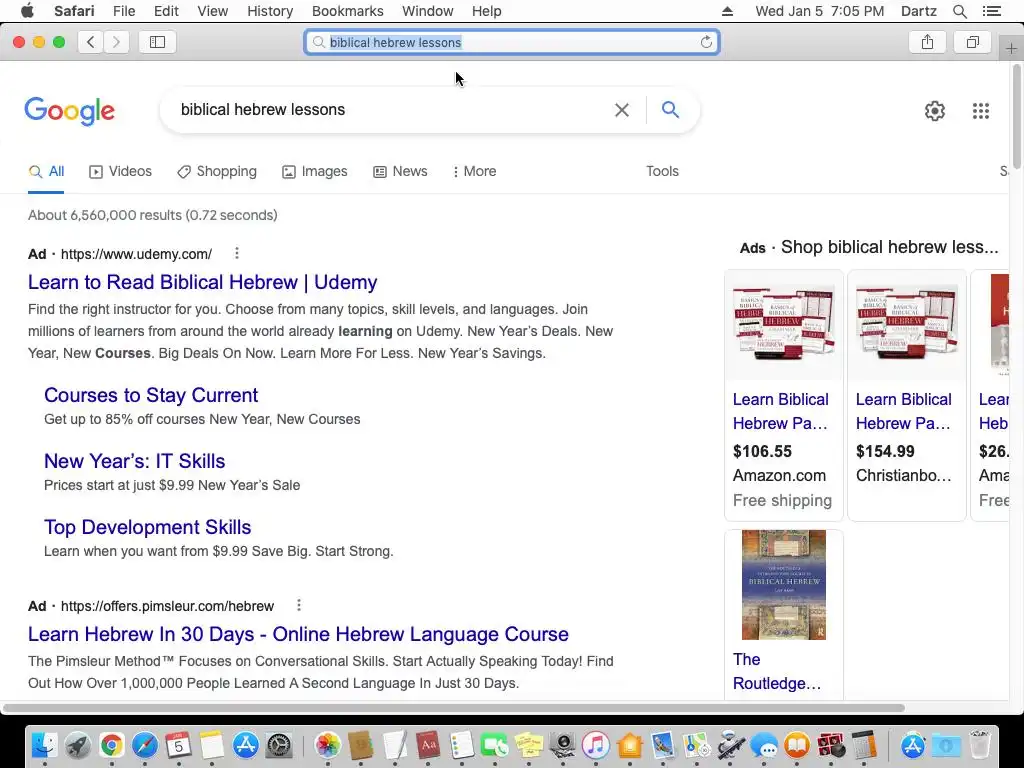Open the Pimsleur ad options three dots
1024x768 pixels.
tap(299, 605)
